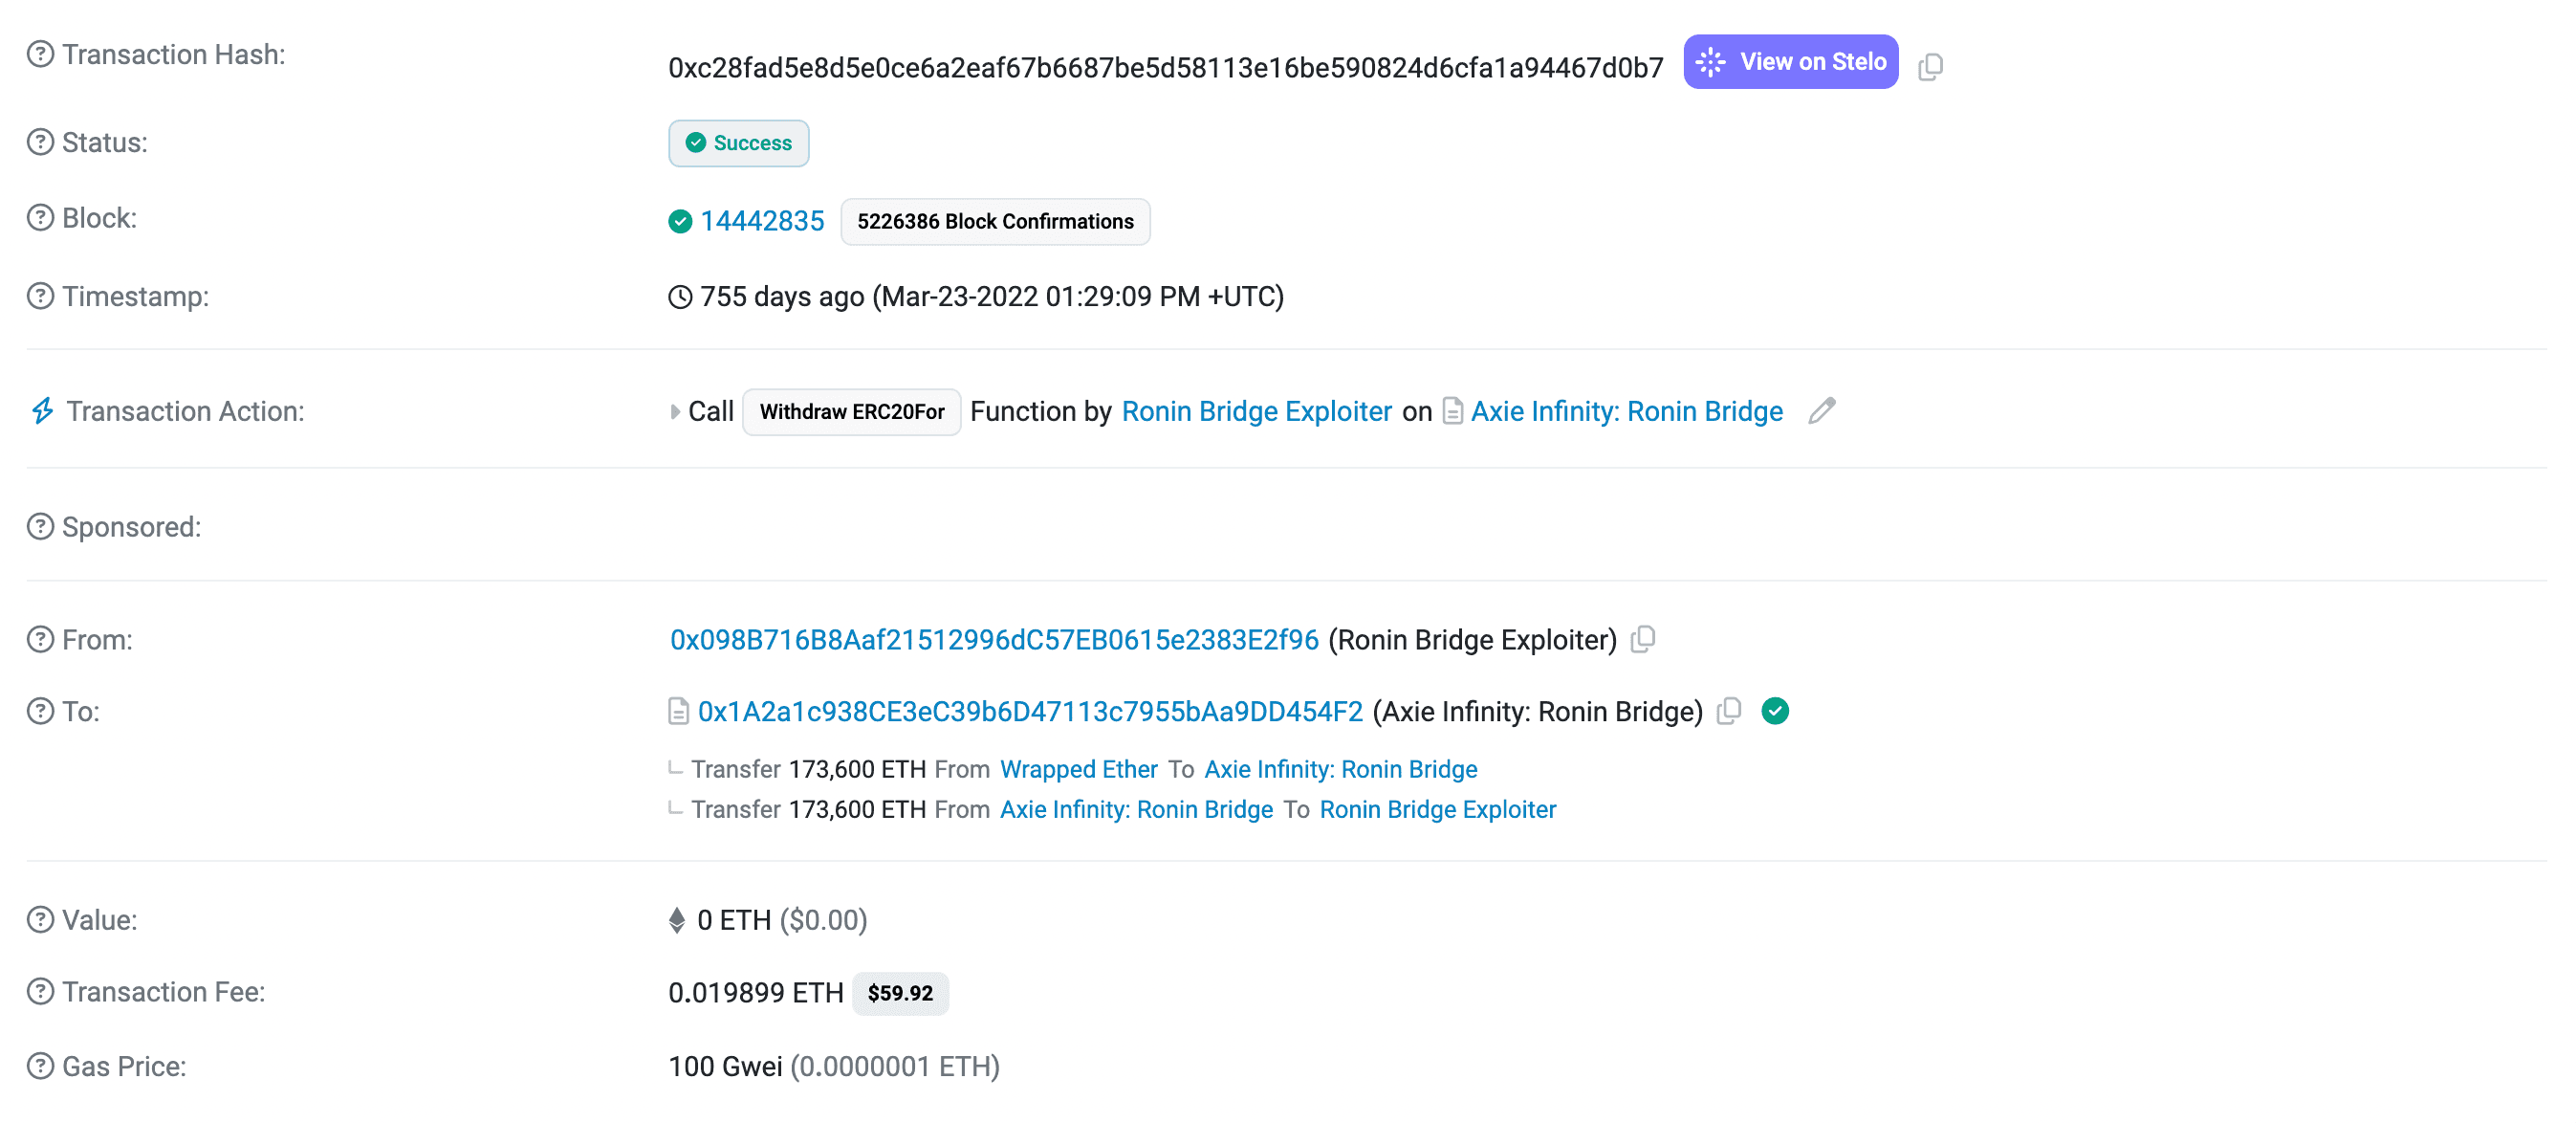Screen dimensions: 2576x1123
Task: Open the From address 0x098B716B8 link
Action: point(993,640)
